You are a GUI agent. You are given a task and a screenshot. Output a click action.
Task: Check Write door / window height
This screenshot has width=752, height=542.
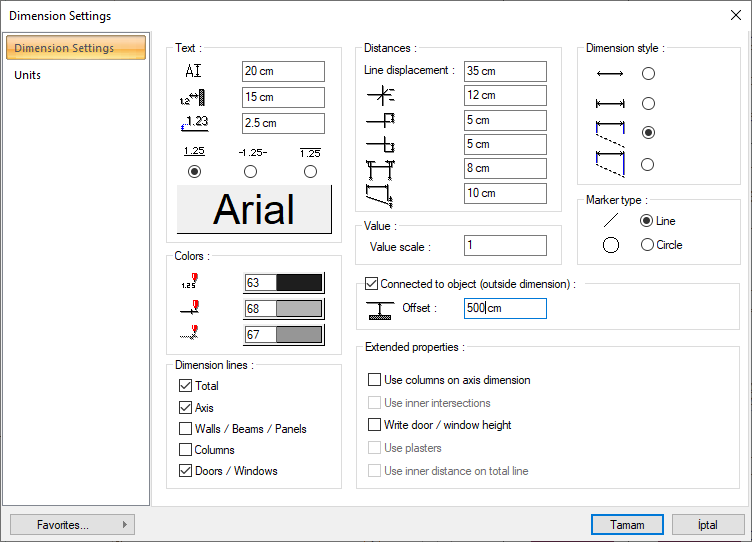pyautogui.click(x=375, y=425)
